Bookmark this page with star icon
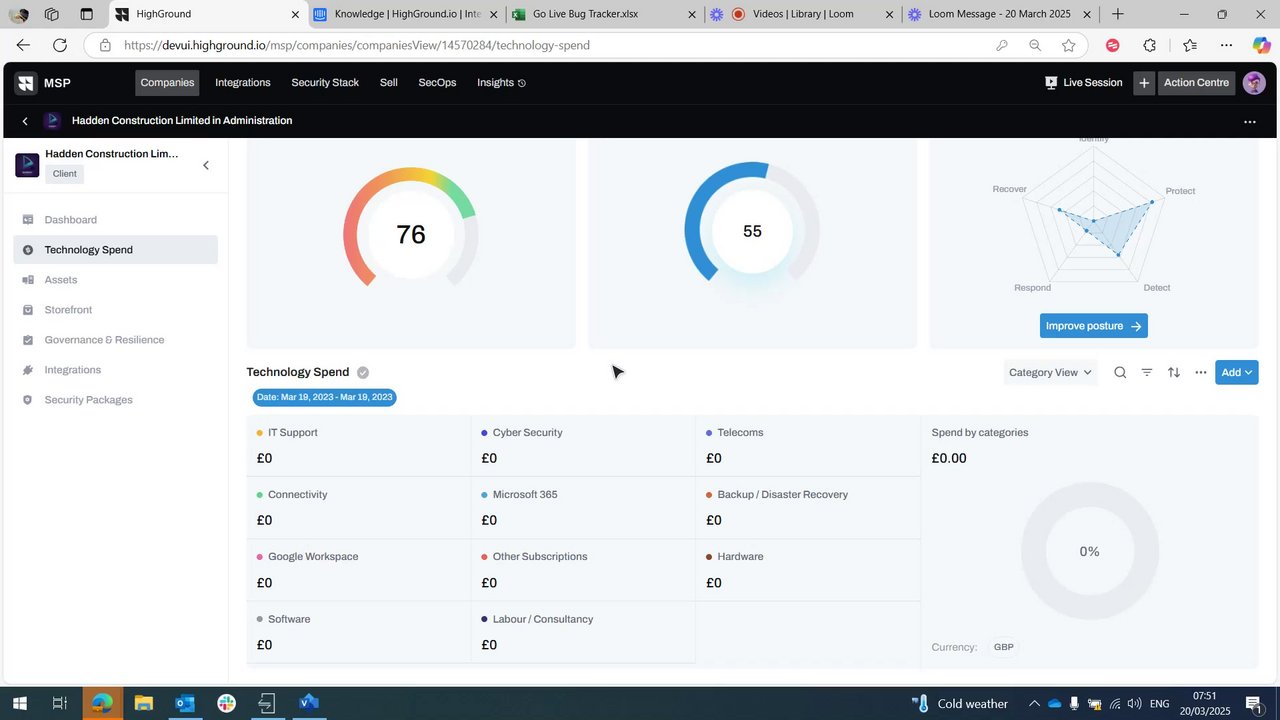 point(1069,45)
